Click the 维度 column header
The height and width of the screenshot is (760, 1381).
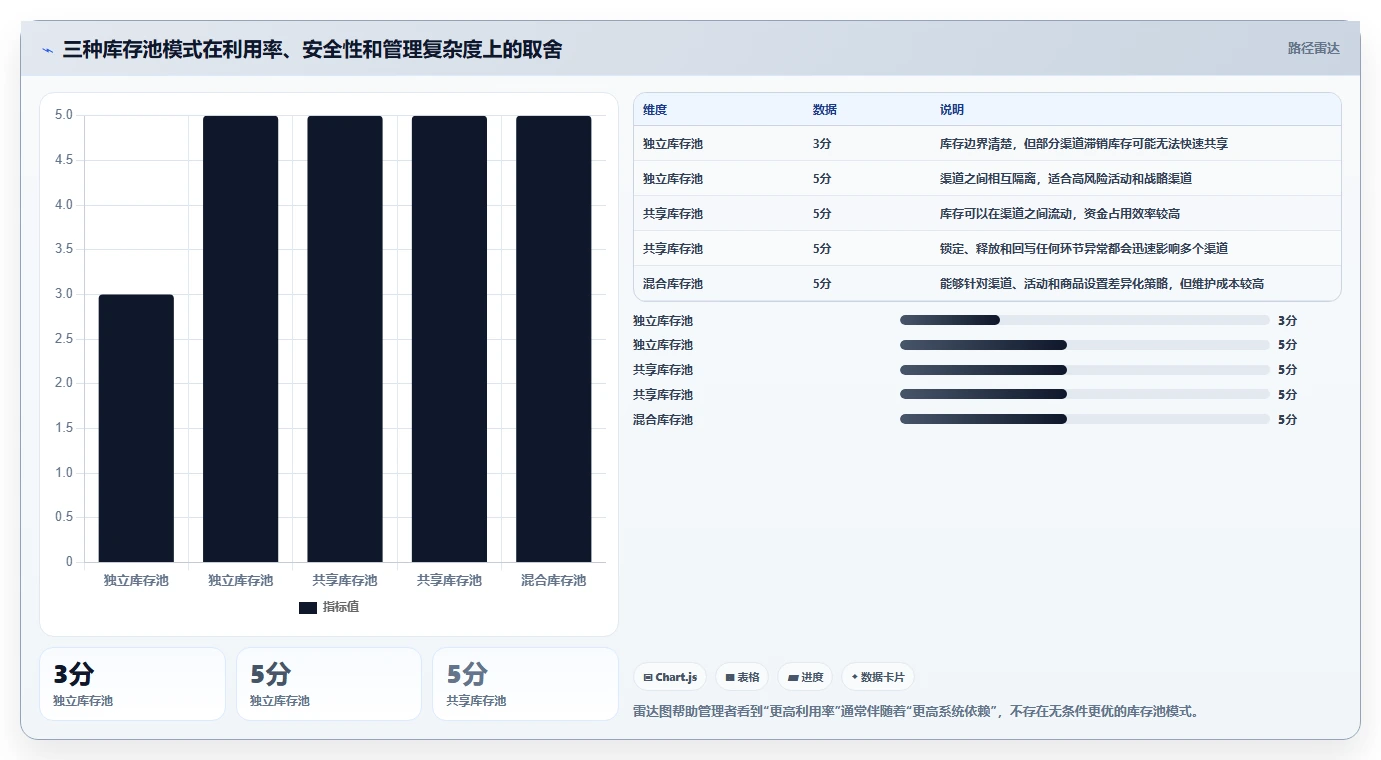pyautogui.click(x=655, y=110)
